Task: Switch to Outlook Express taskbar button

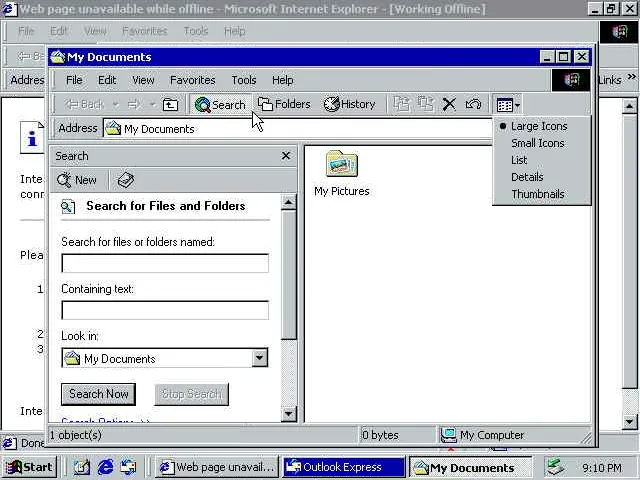Action: tap(344, 467)
